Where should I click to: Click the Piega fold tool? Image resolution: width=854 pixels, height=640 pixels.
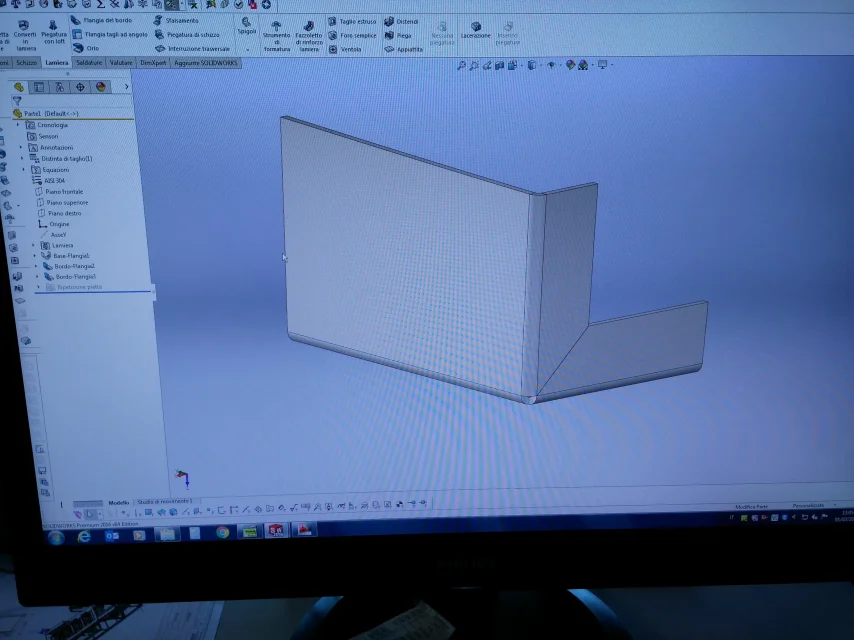tap(398, 35)
